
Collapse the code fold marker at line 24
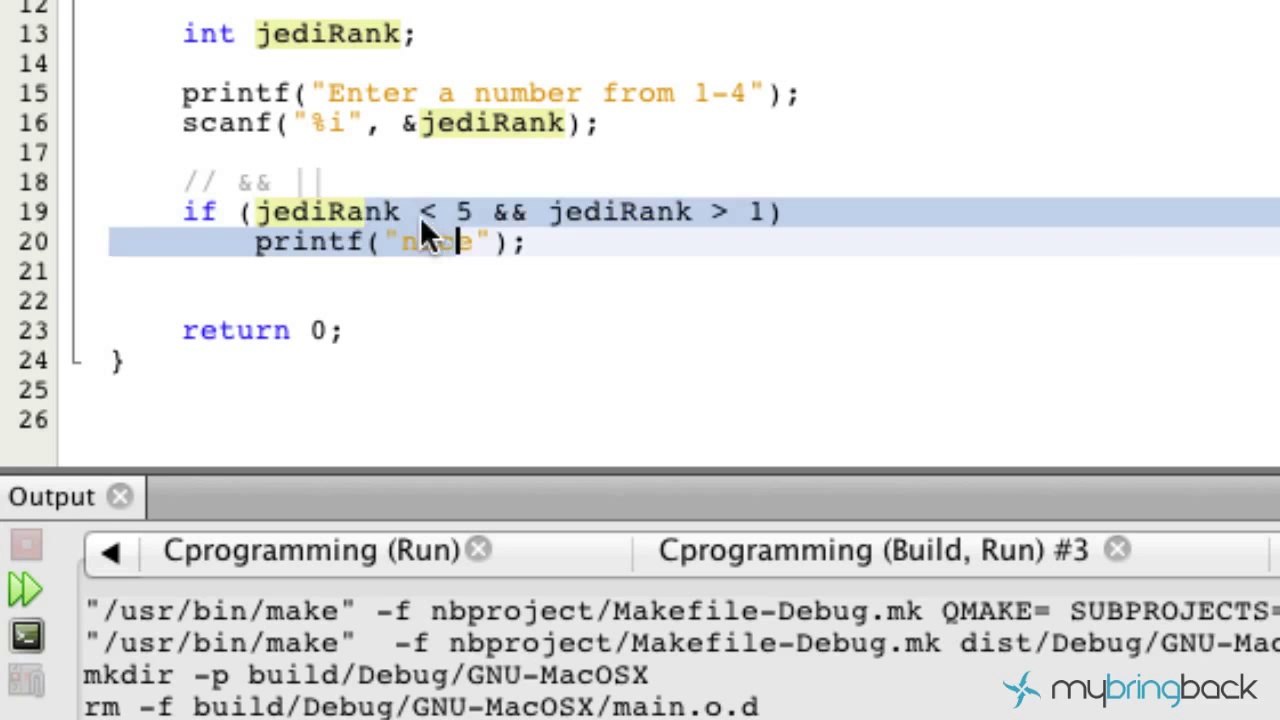(74, 361)
